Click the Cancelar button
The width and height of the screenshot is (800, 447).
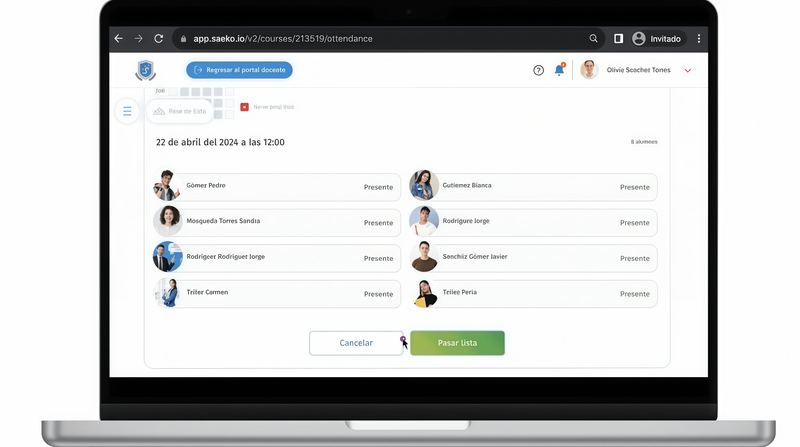point(356,343)
